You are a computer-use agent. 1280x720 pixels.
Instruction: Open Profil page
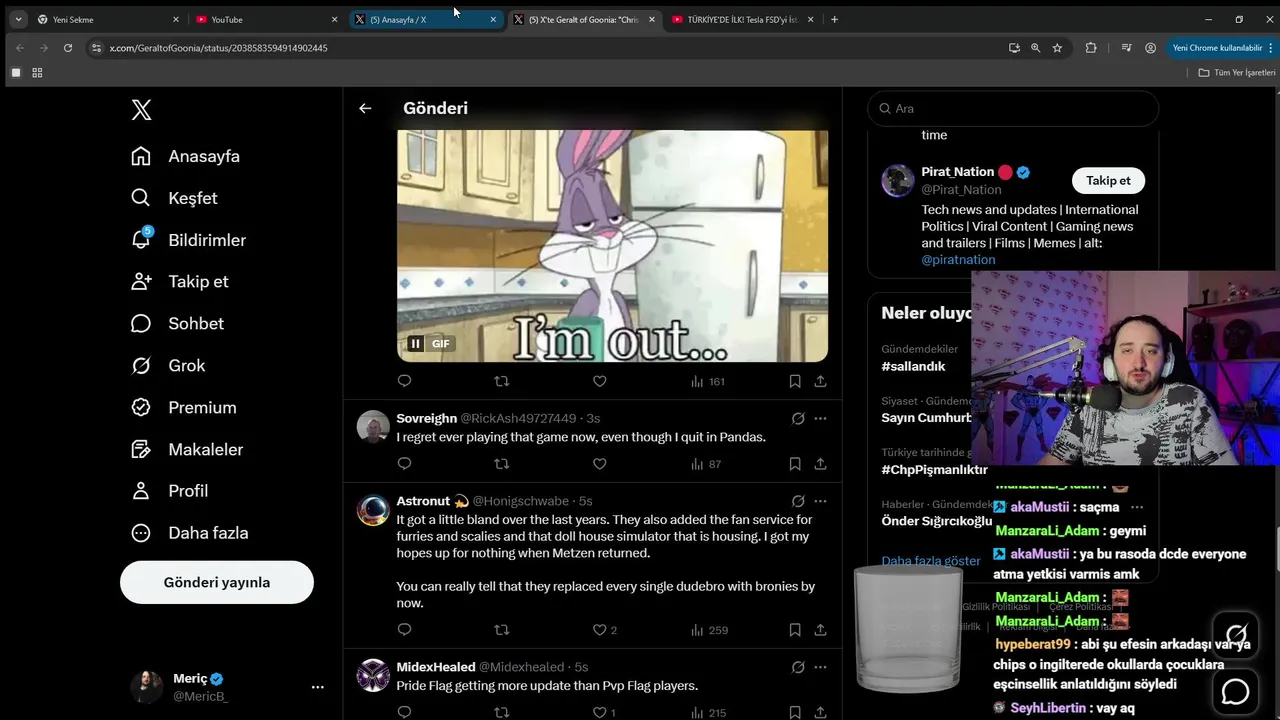coord(170,490)
